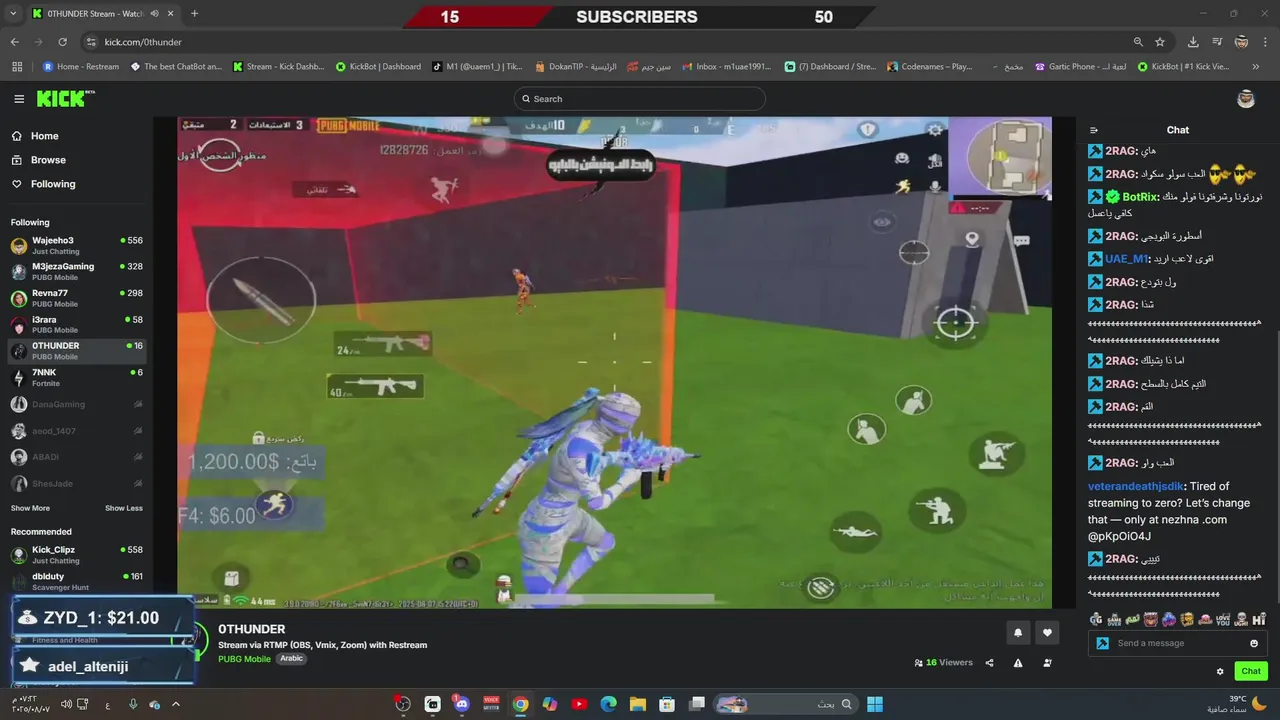Click the taskbar volume icon

click(67, 704)
